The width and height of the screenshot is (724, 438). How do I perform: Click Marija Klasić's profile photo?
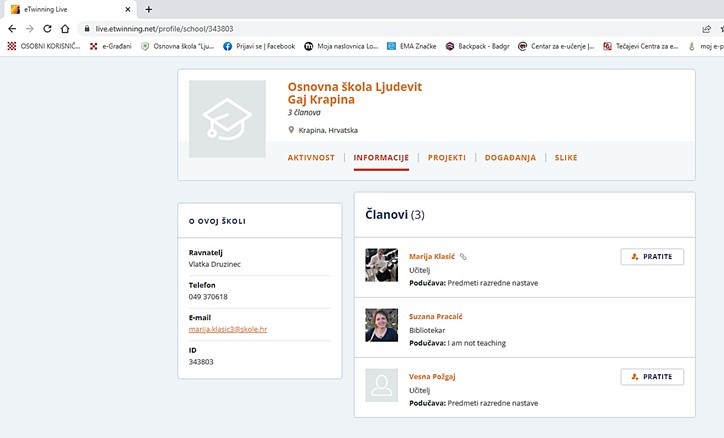381,265
